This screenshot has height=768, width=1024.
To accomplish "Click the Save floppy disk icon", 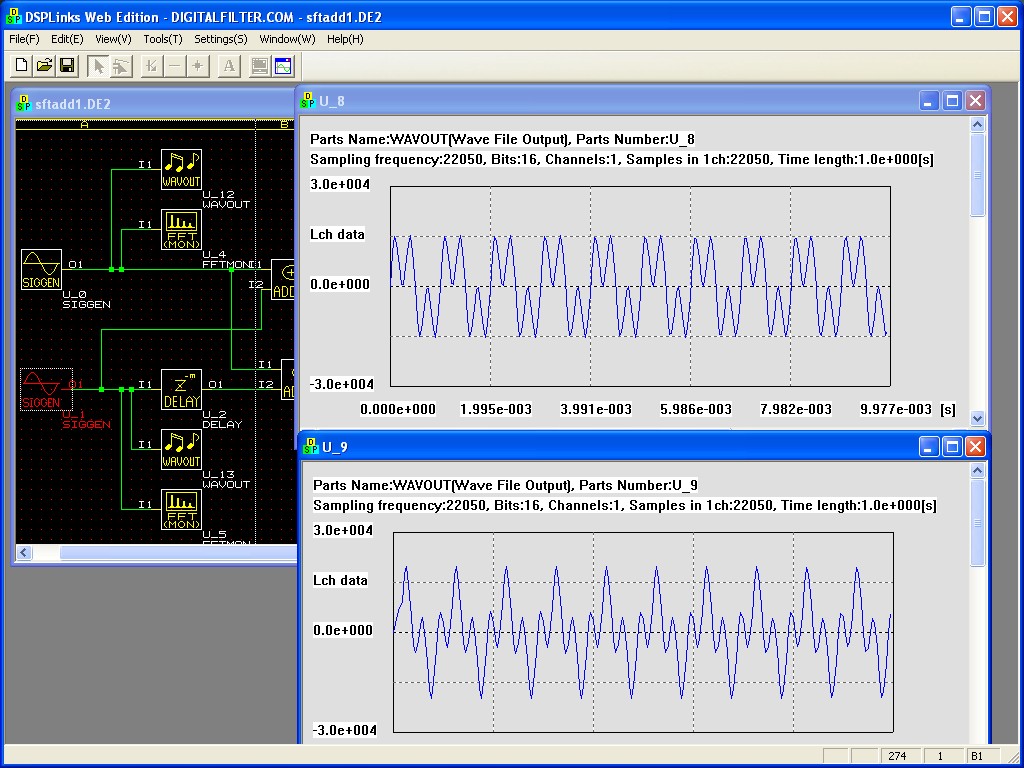I will coord(67,66).
